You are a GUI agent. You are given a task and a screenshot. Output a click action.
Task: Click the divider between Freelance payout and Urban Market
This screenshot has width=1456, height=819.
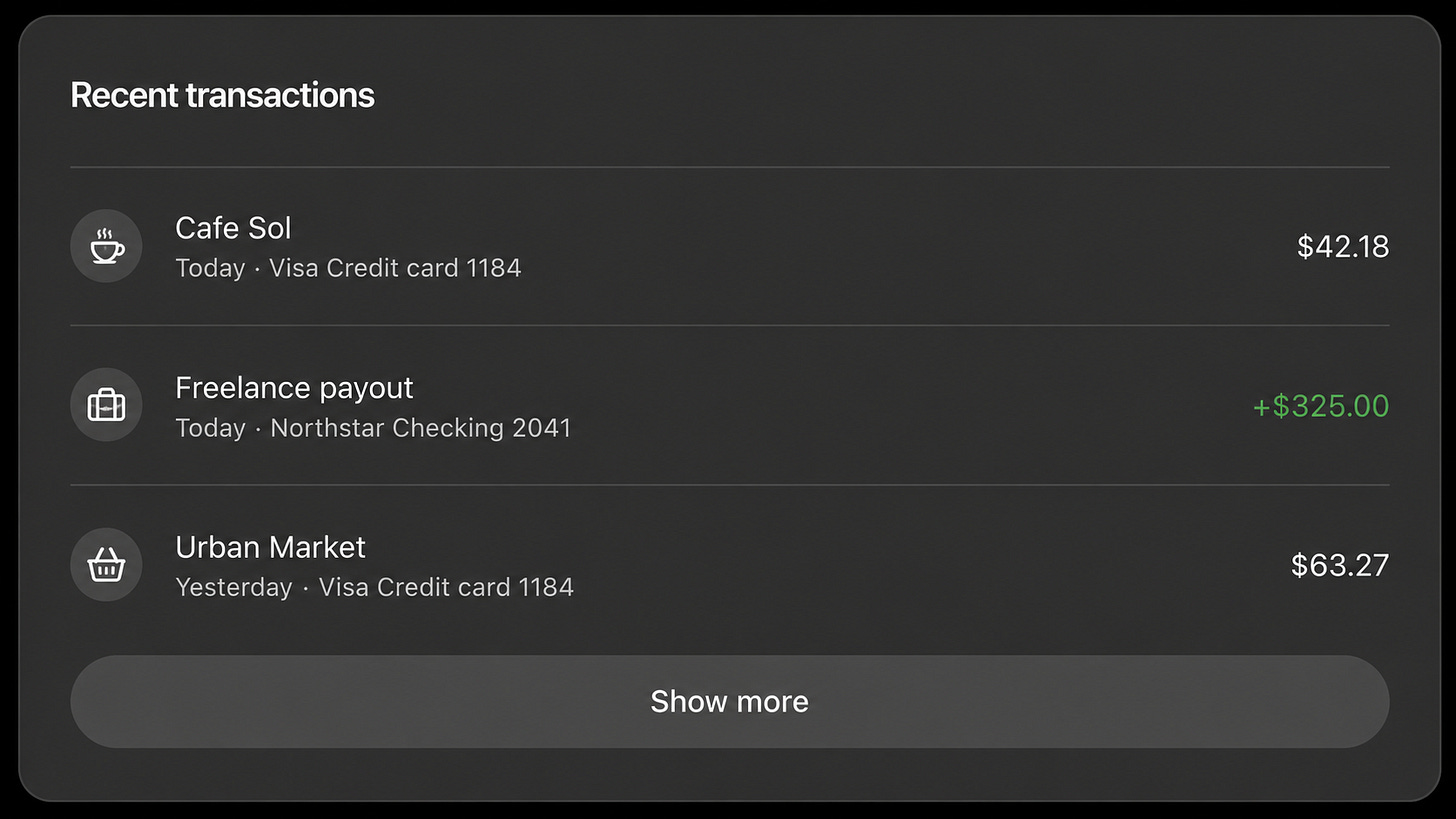pos(730,485)
